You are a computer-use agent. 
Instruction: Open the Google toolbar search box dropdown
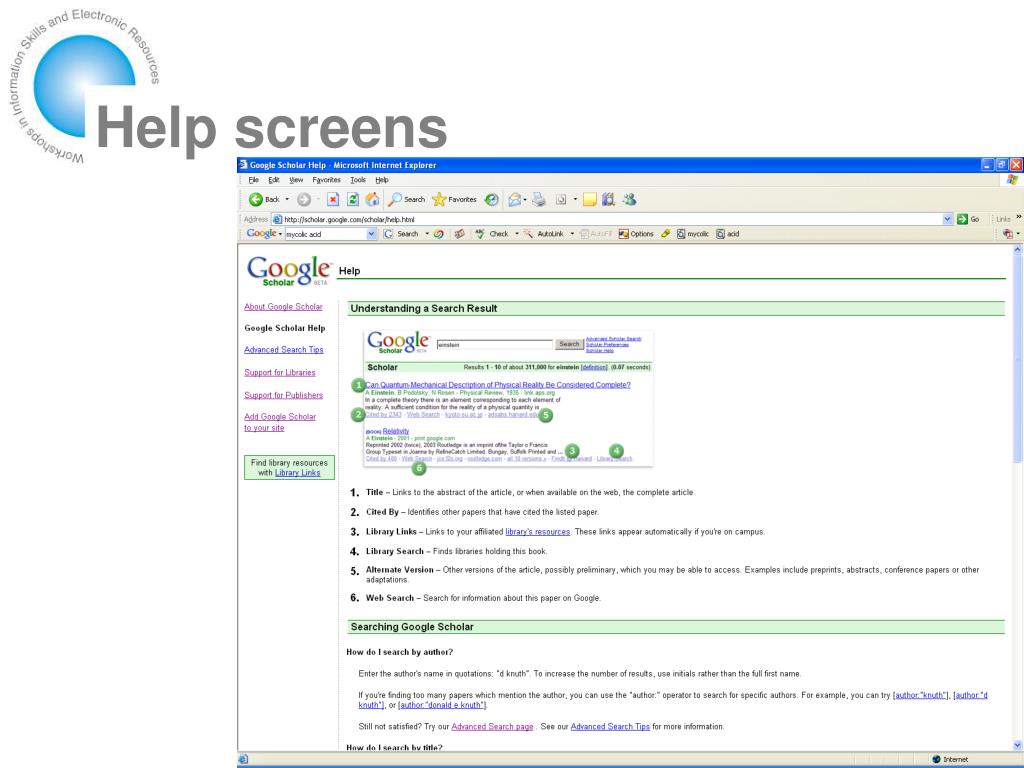click(x=372, y=234)
